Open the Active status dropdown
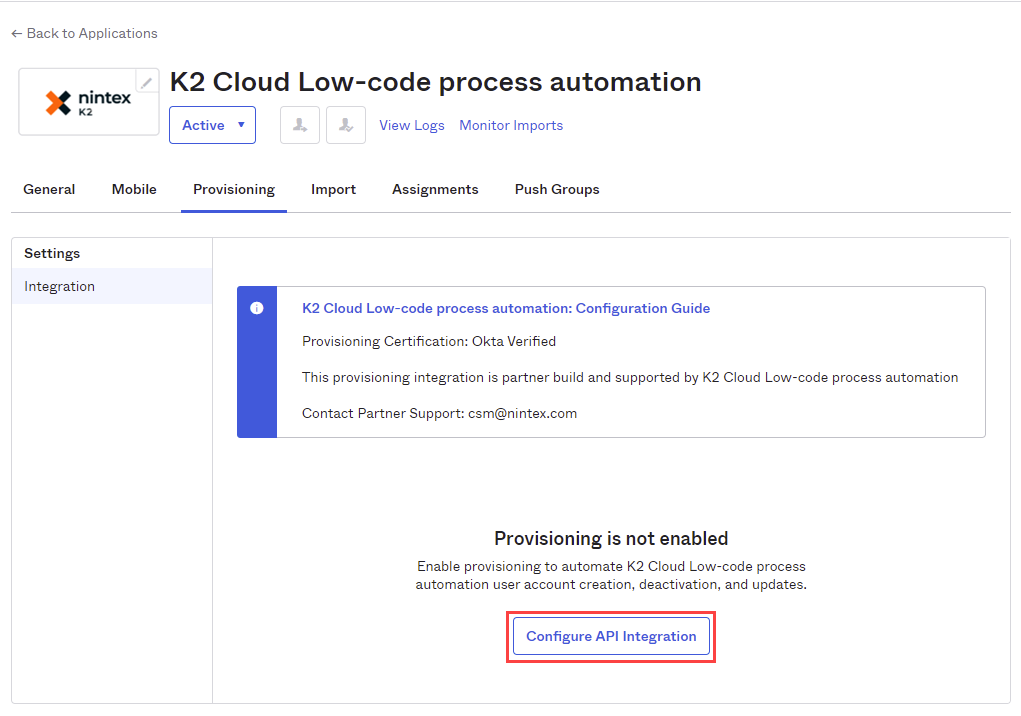Screen dimensions: 1021x716 [212, 125]
